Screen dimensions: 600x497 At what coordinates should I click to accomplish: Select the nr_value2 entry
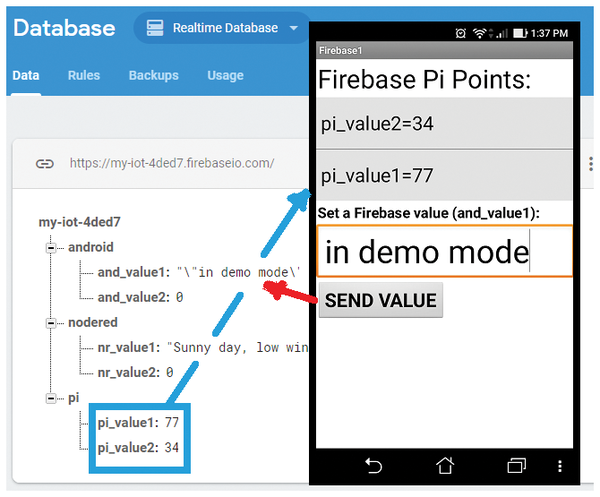tap(135, 372)
